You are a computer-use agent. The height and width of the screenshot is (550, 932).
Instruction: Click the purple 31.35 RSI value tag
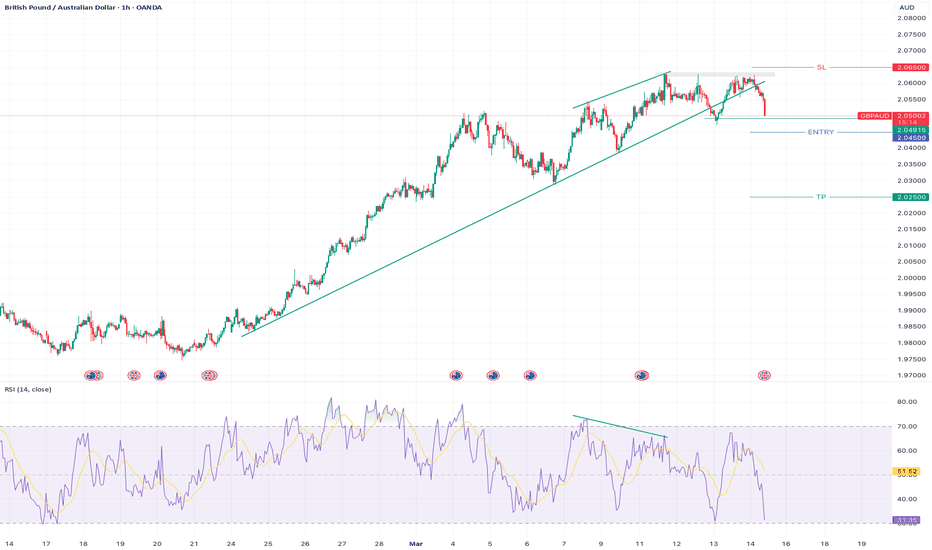tap(907, 520)
